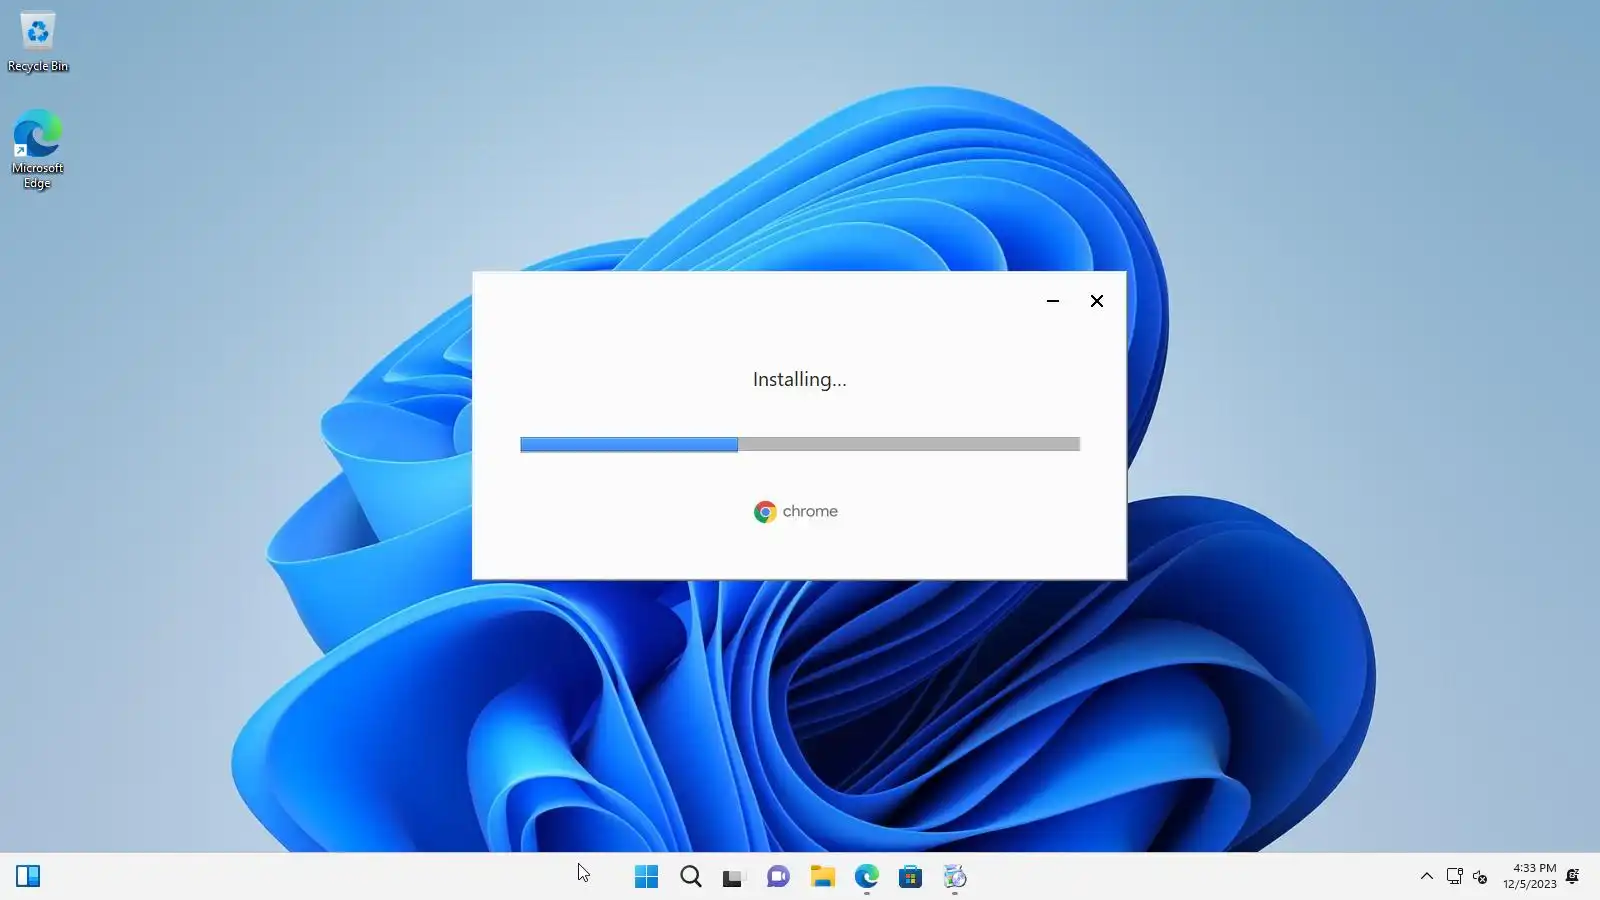The width and height of the screenshot is (1600, 900).
Task: Open Microsoft Store from the taskbar
Action: [x=910, y=877]
